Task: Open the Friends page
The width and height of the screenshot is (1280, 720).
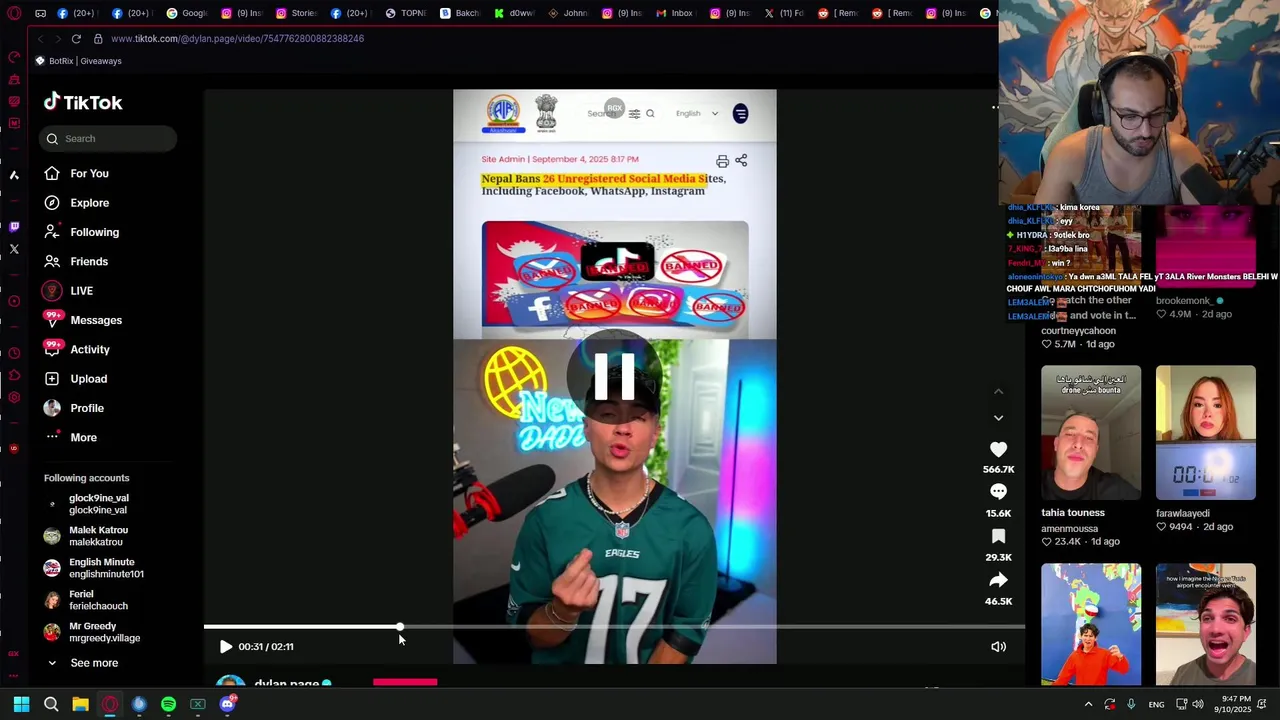Action: pyautogui.click(x=76, y=261)
